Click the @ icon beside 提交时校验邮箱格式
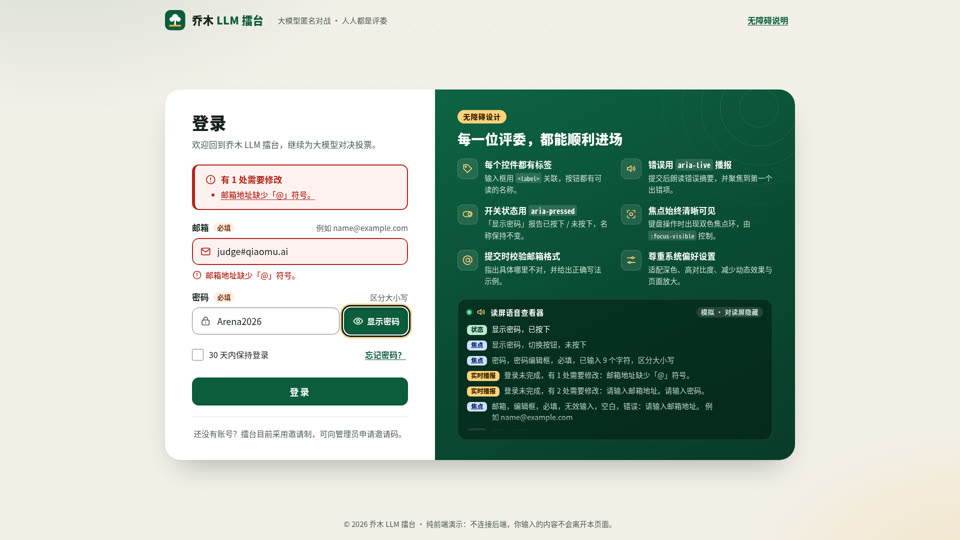This screenshot has height=540, width=960. 467,260
